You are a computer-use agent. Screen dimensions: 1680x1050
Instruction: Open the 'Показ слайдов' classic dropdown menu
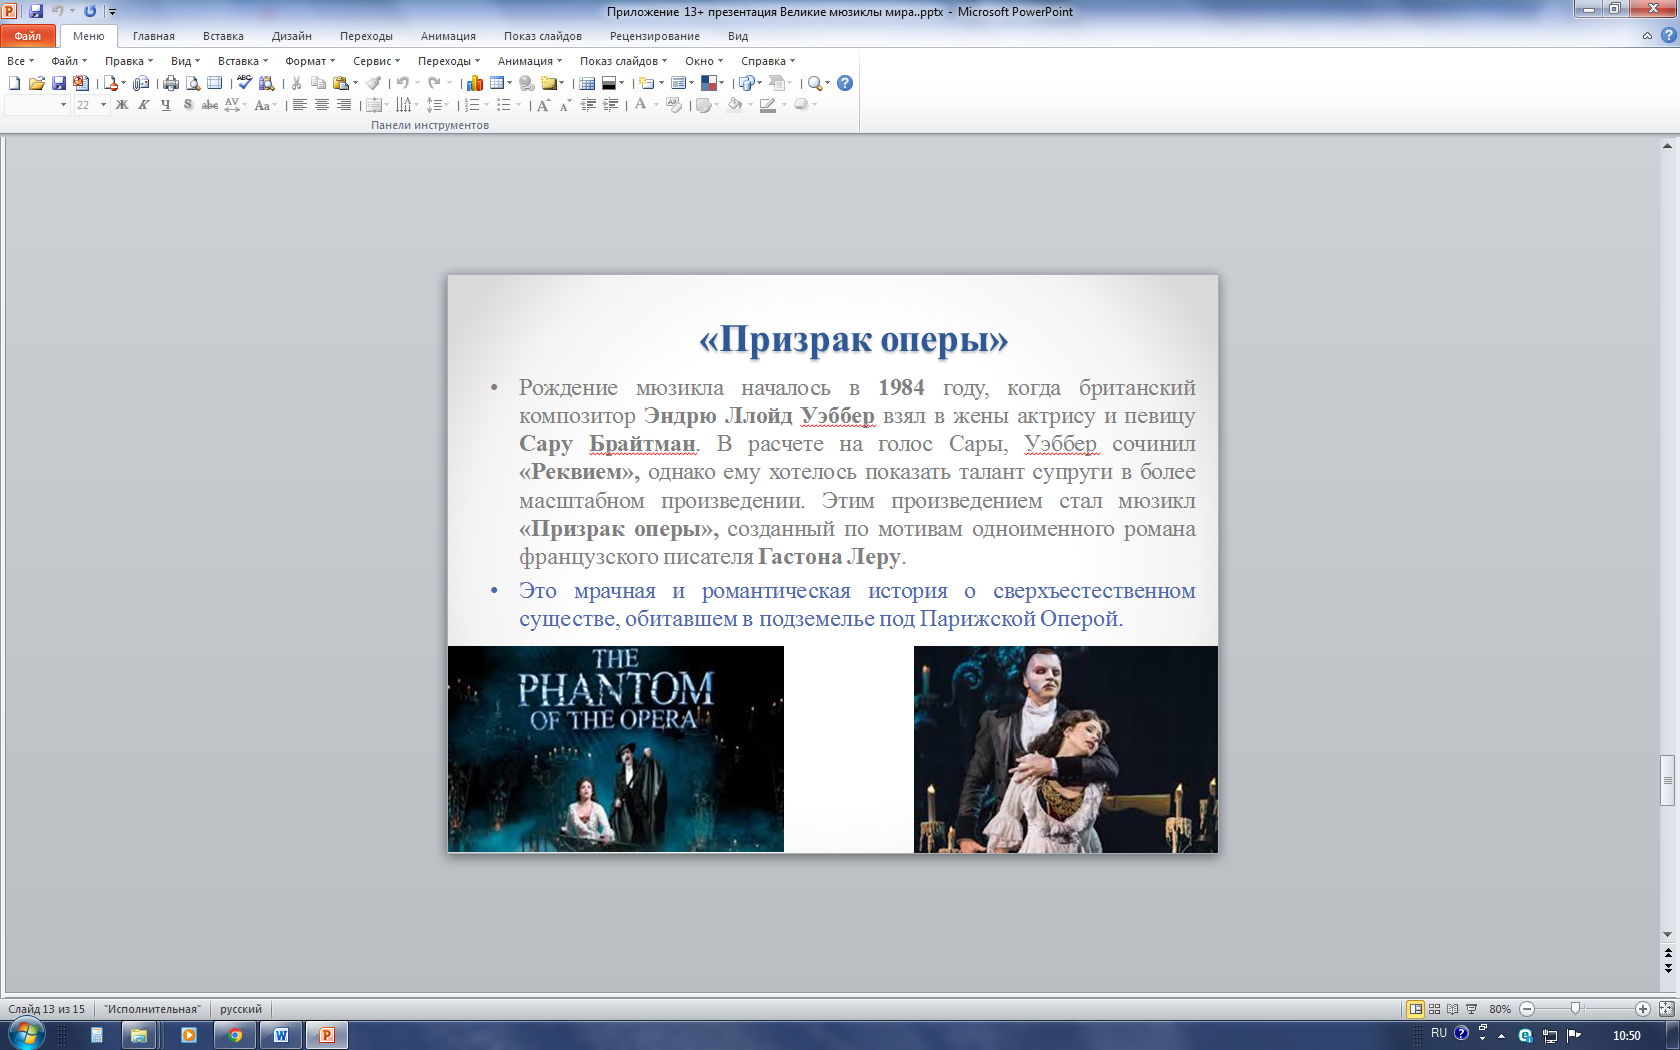click(x=623, y=61)
